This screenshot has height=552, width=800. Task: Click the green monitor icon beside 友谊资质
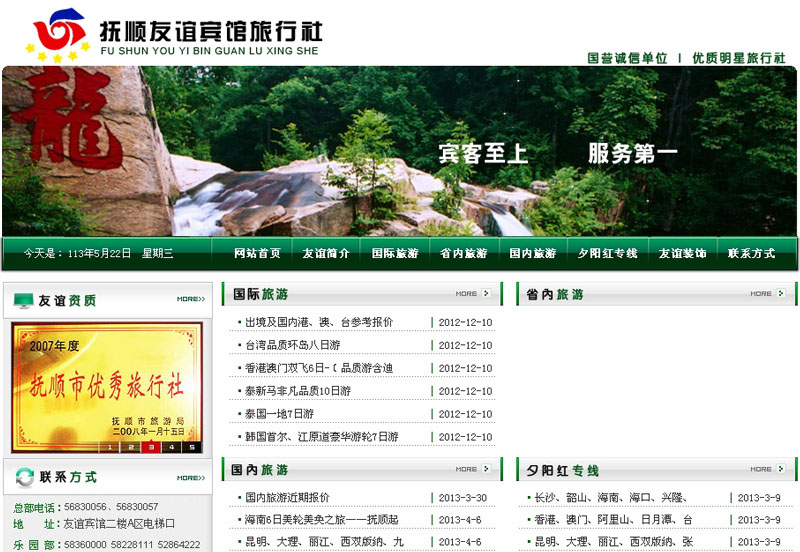tap(23, 300)
